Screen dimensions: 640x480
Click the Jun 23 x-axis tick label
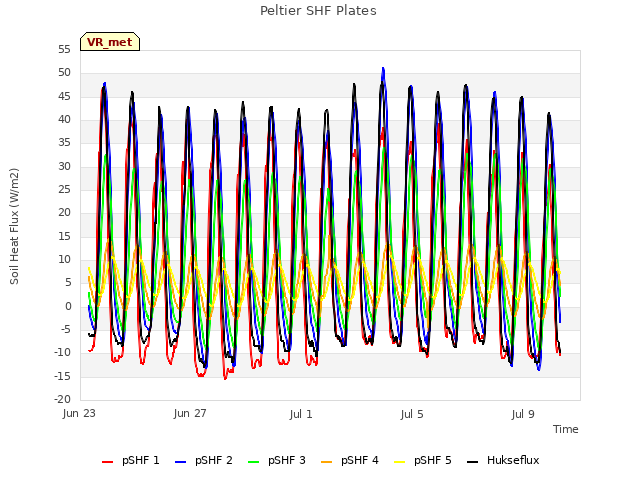(x=79, y=414)
